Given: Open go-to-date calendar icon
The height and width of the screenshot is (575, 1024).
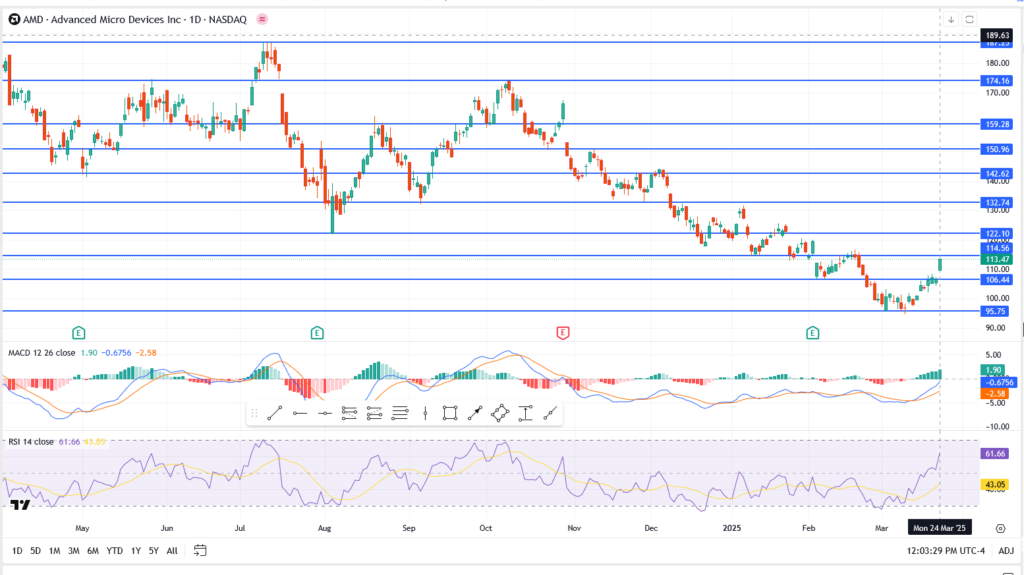Looking at the screenshot, I should [200, 550].
